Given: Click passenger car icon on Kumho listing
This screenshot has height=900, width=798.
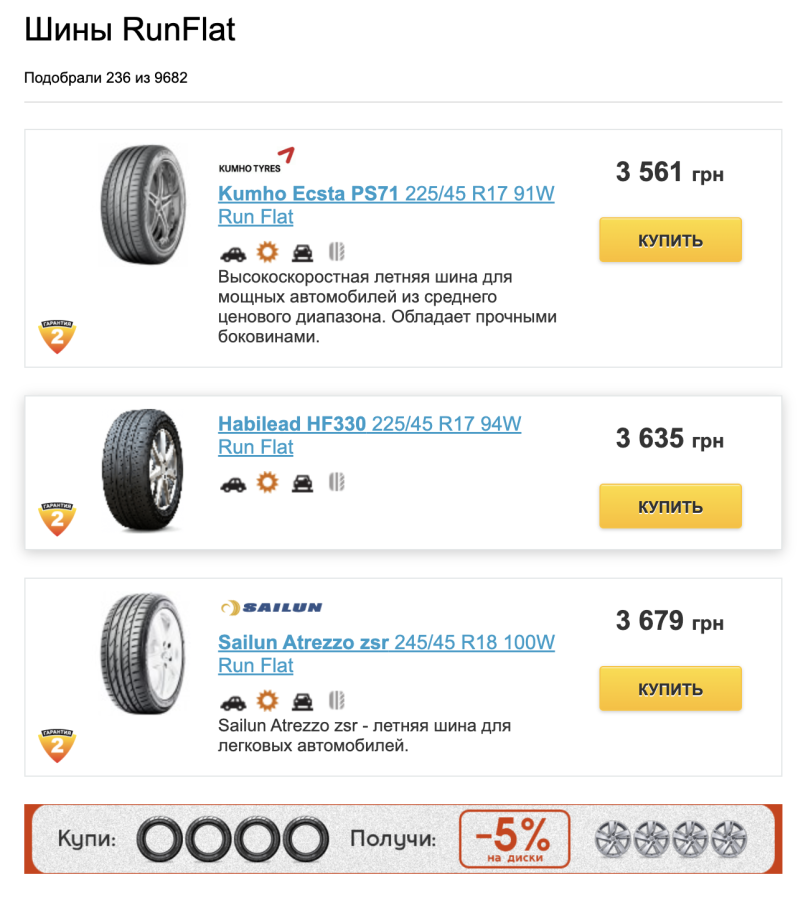Looking at the screenshot, I should point(233,253).
